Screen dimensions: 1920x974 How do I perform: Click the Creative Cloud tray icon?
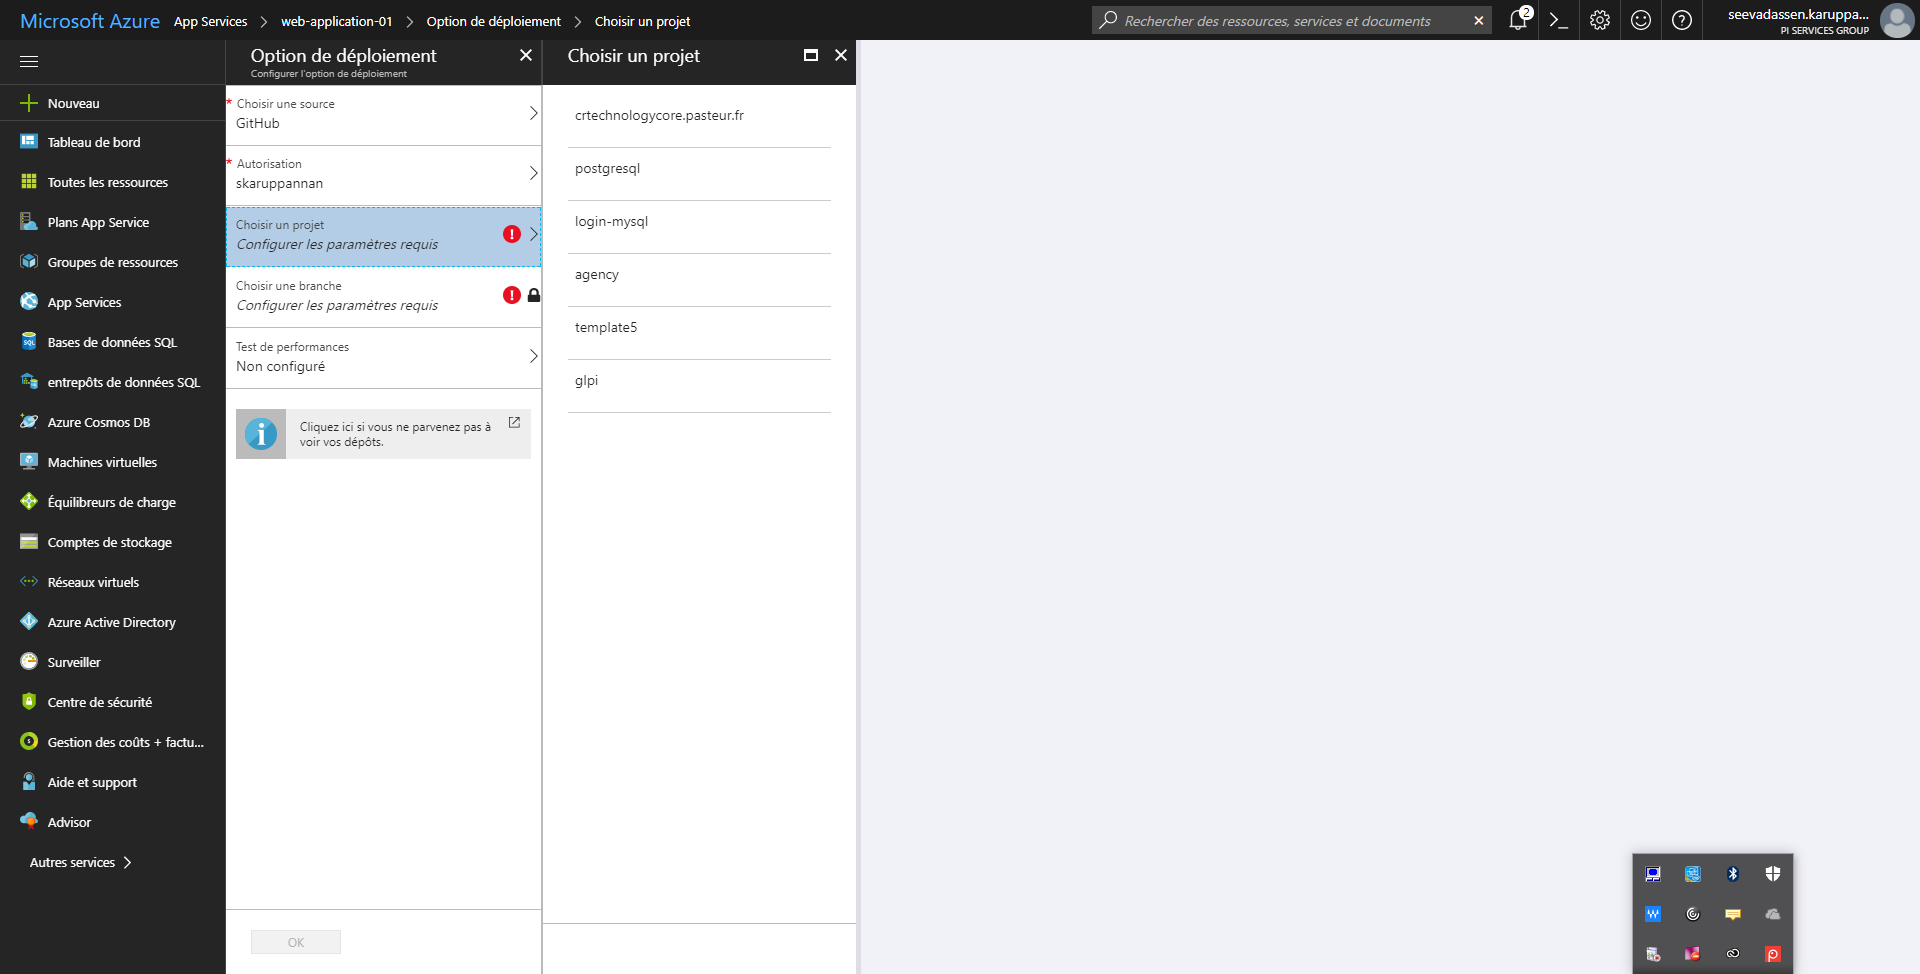coord(1733,954)
